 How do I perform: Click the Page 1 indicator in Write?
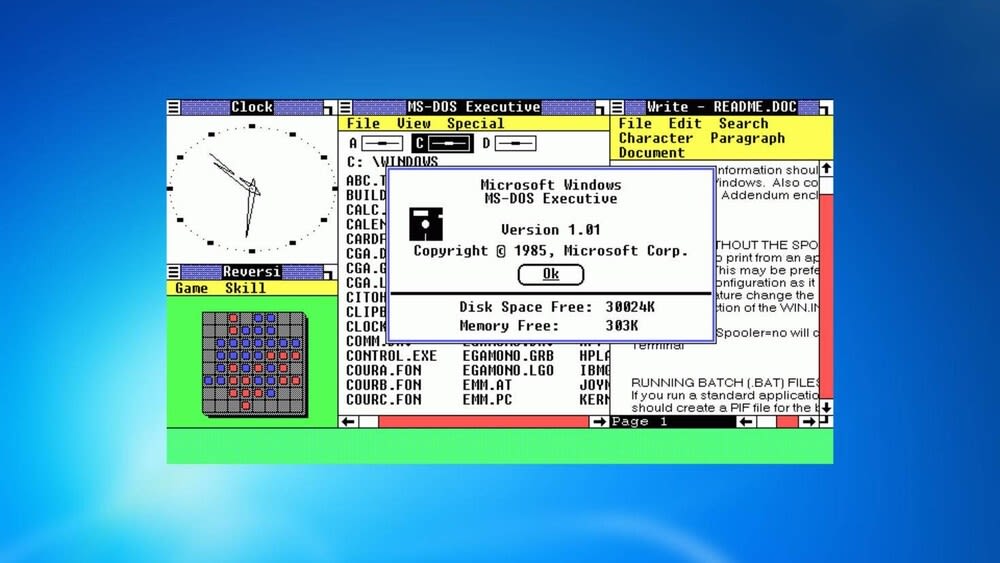640,421
